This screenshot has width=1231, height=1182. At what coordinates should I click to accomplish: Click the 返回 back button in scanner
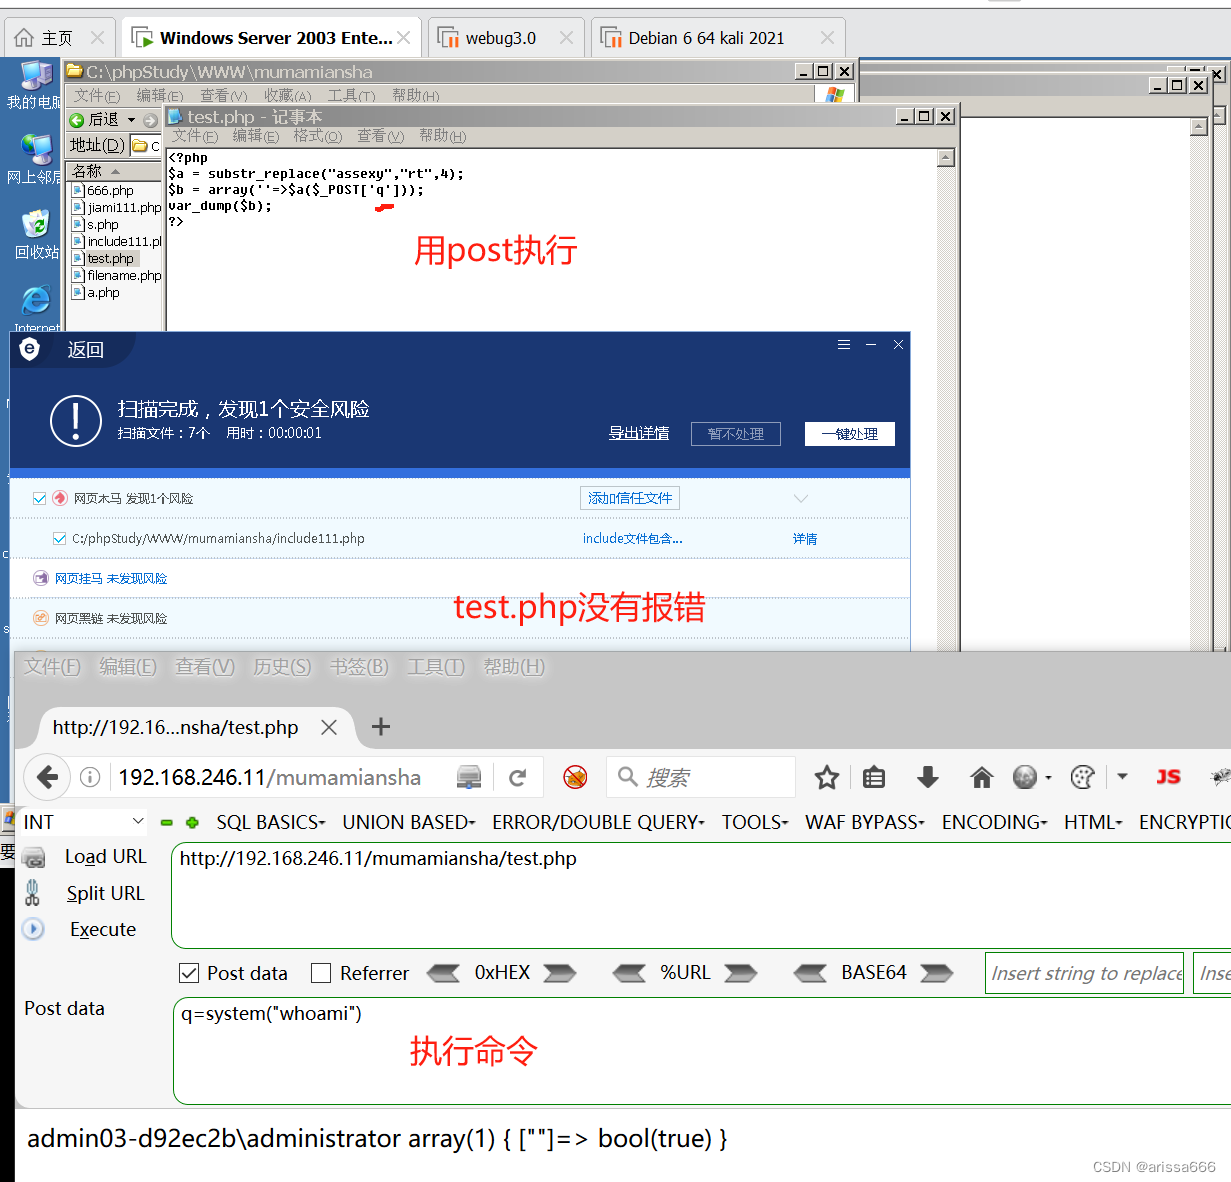85,350
